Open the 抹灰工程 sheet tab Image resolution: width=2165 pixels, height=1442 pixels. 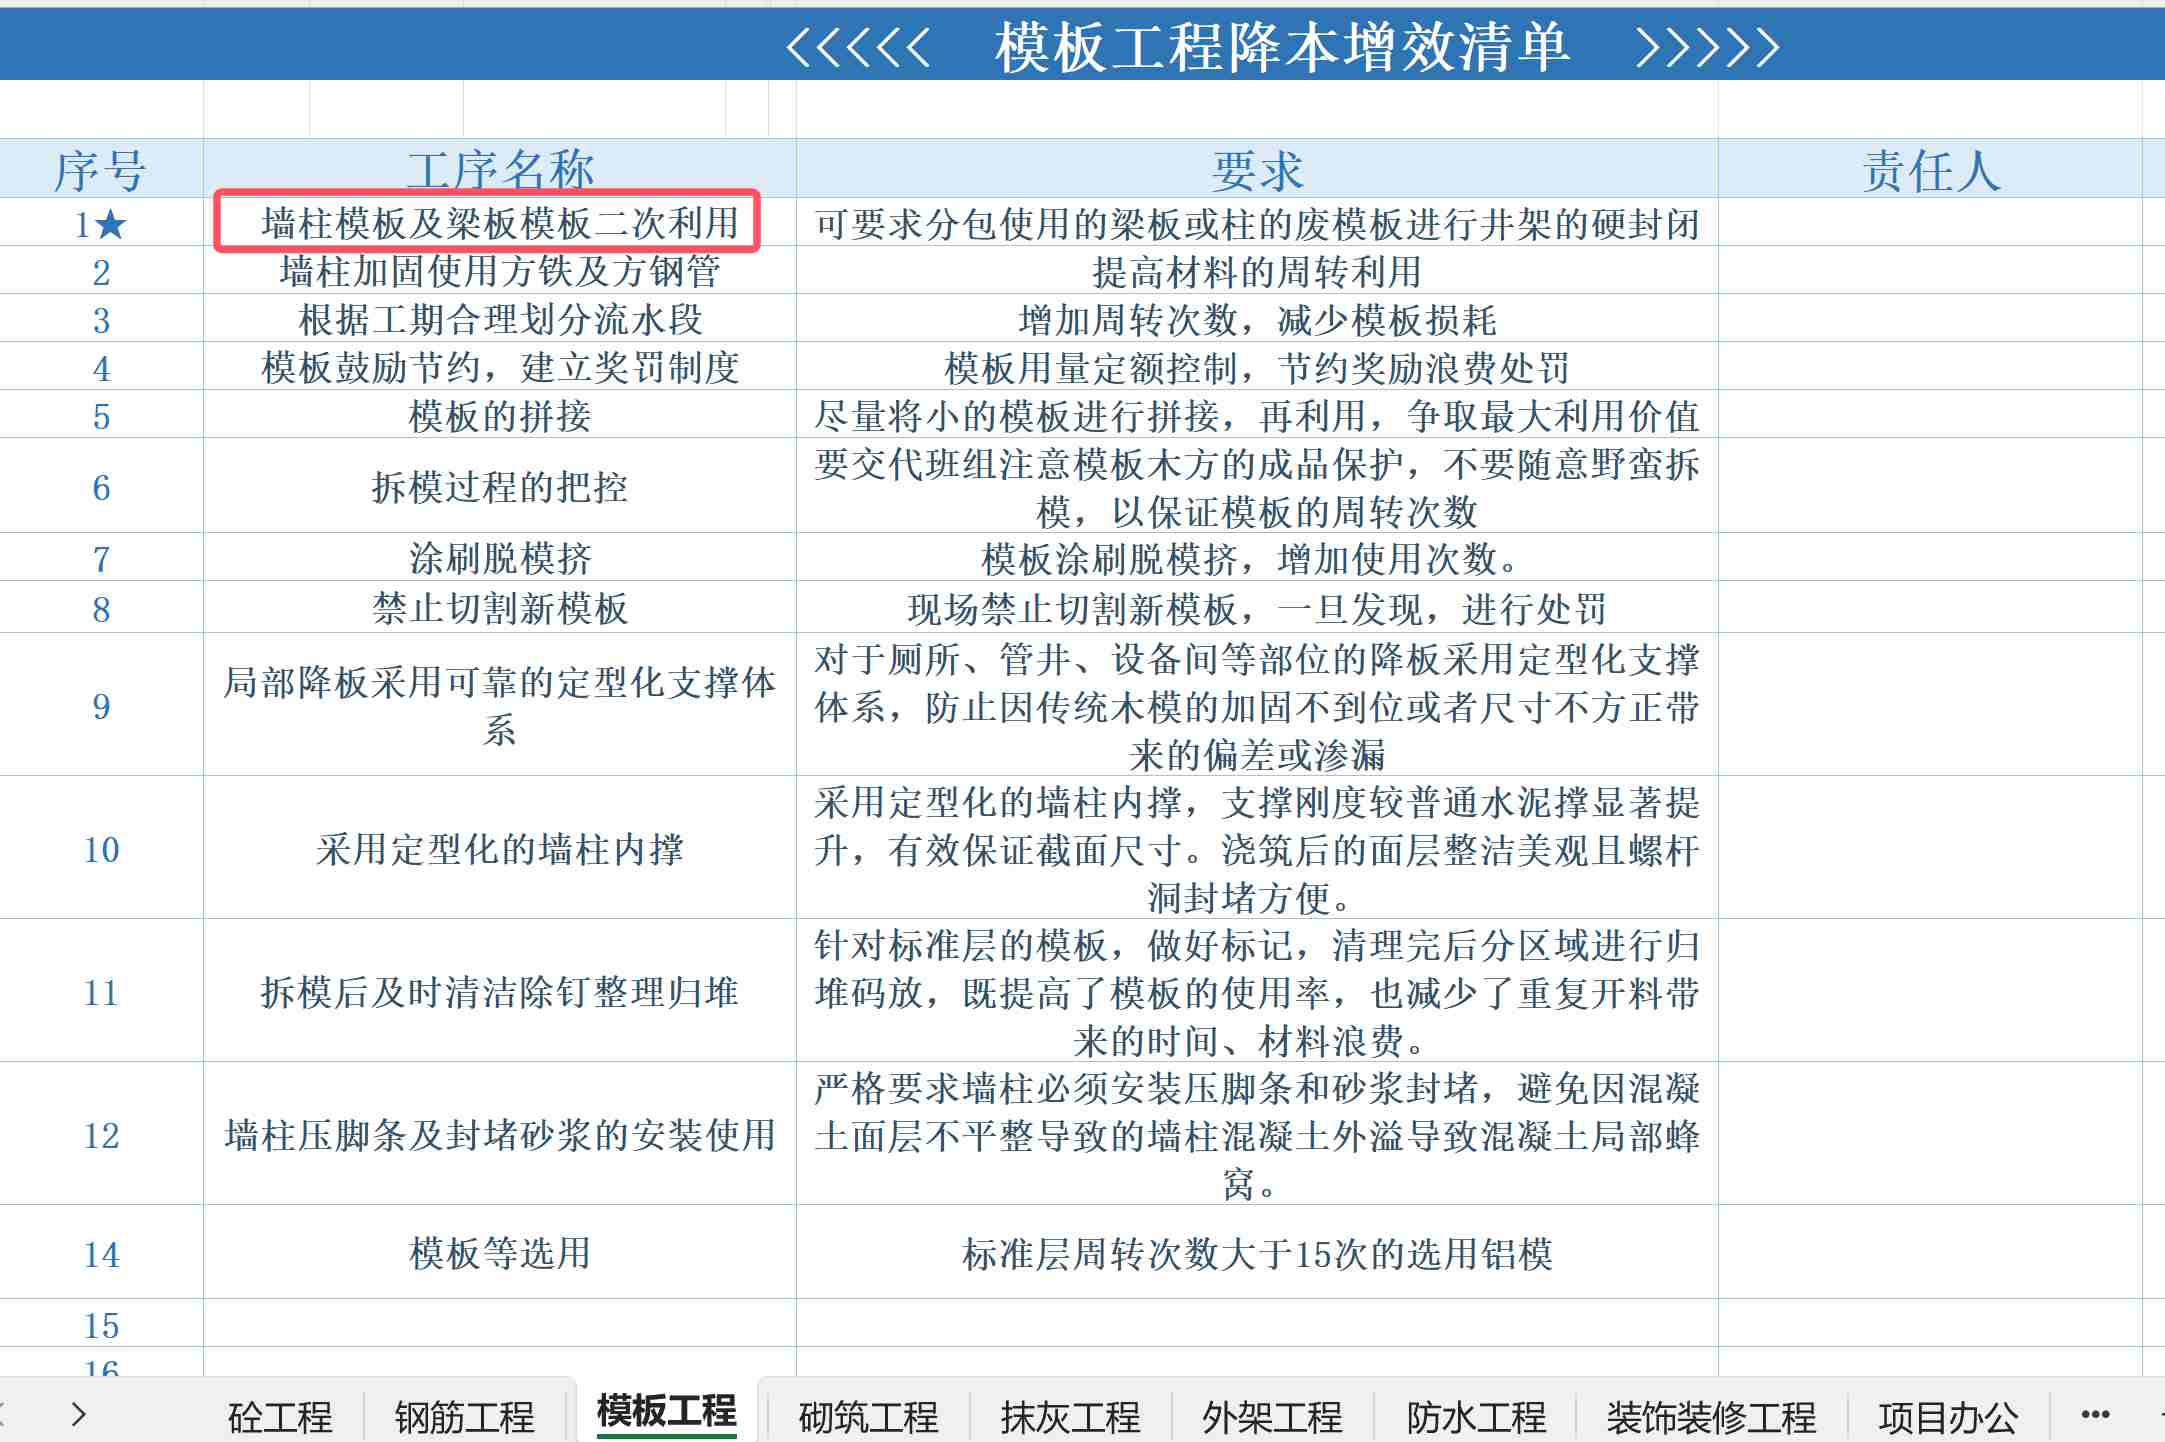click(x=1070, y=1417)
